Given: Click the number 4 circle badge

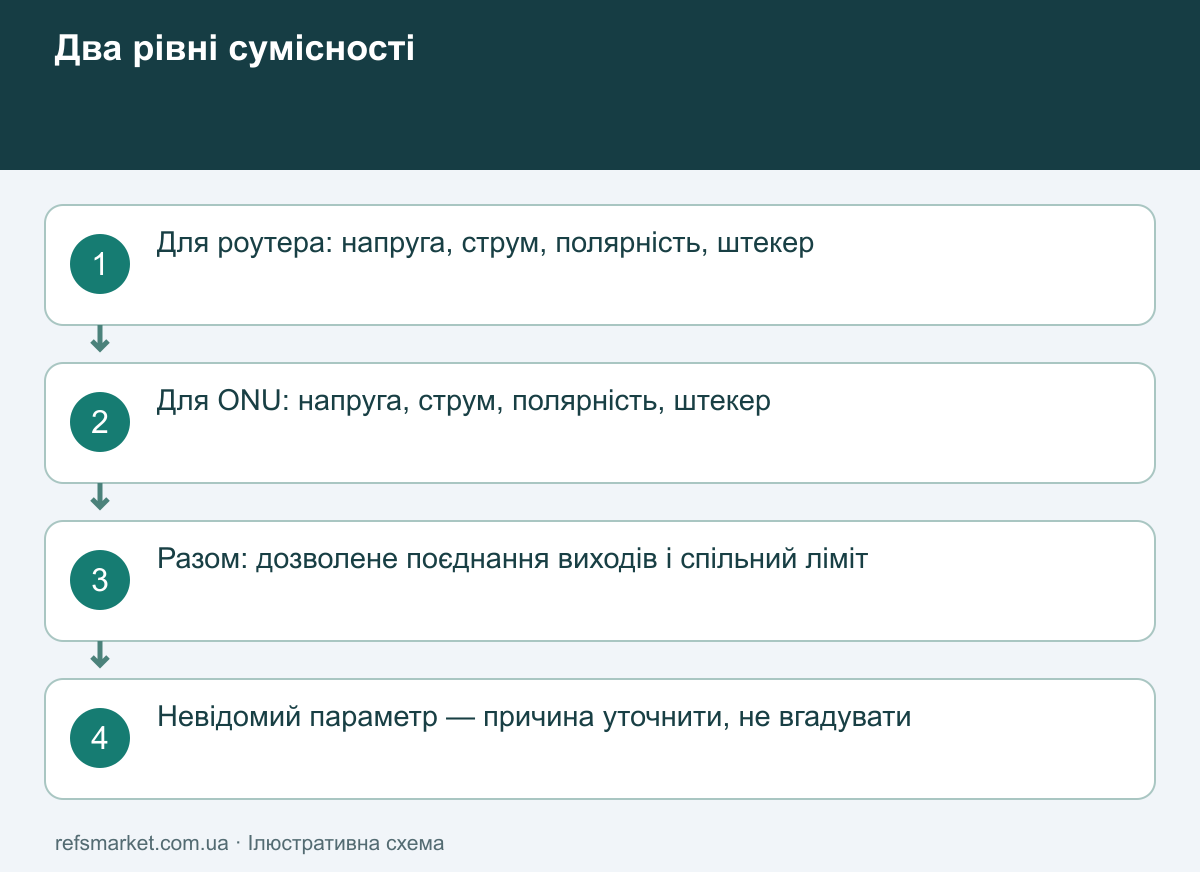Looking at the screenshot, I should [100, 738].
